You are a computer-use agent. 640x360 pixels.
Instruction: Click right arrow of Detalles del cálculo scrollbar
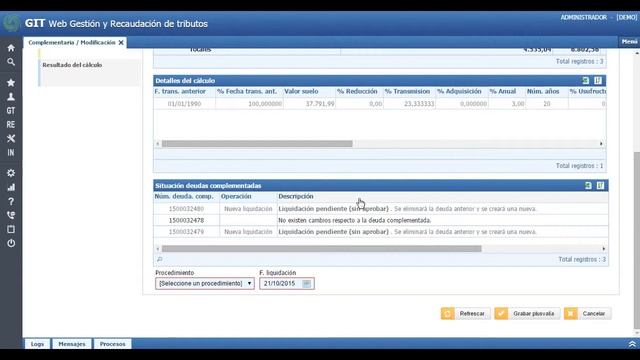pos(601,144)
